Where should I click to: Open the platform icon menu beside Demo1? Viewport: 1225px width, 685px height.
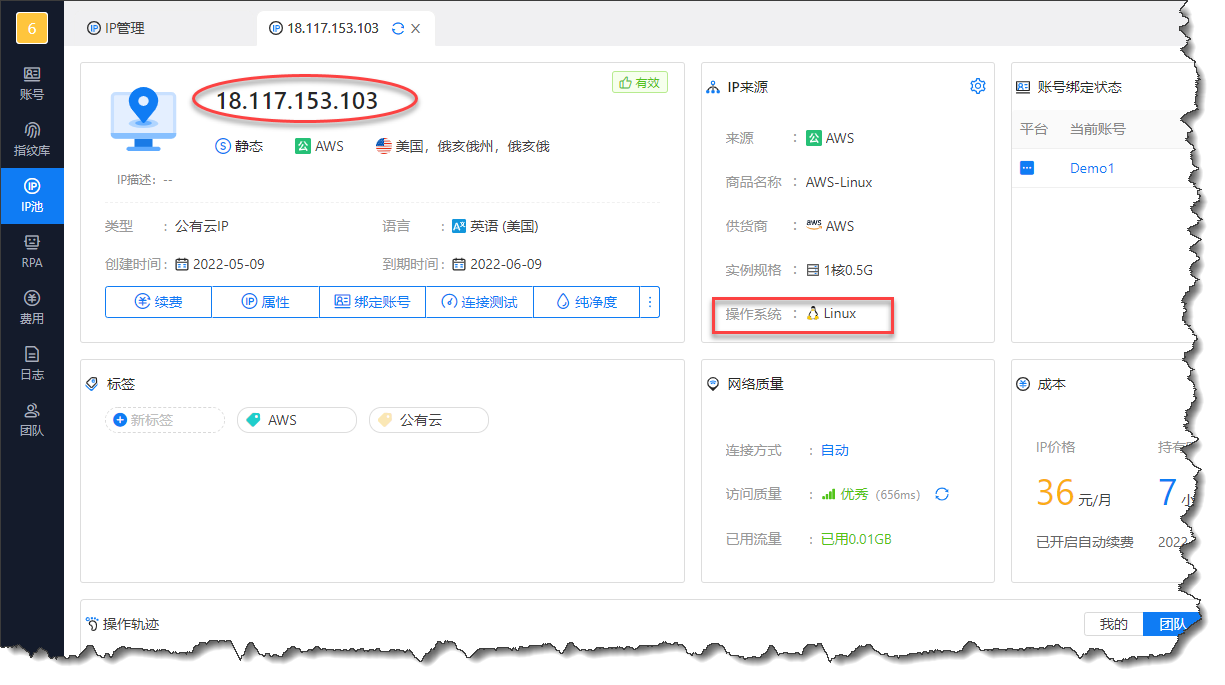click(x=1027, y=168)
